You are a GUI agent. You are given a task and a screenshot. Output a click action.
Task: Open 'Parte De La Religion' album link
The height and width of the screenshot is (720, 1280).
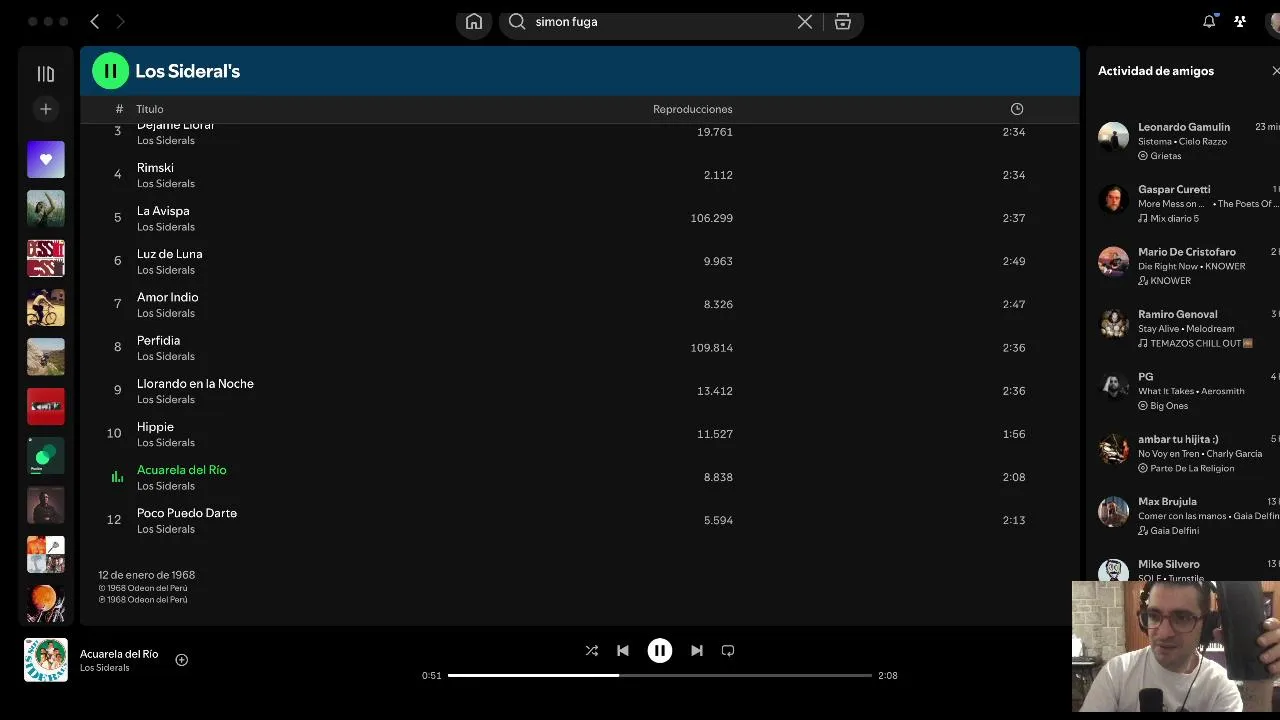(1192, 468)
